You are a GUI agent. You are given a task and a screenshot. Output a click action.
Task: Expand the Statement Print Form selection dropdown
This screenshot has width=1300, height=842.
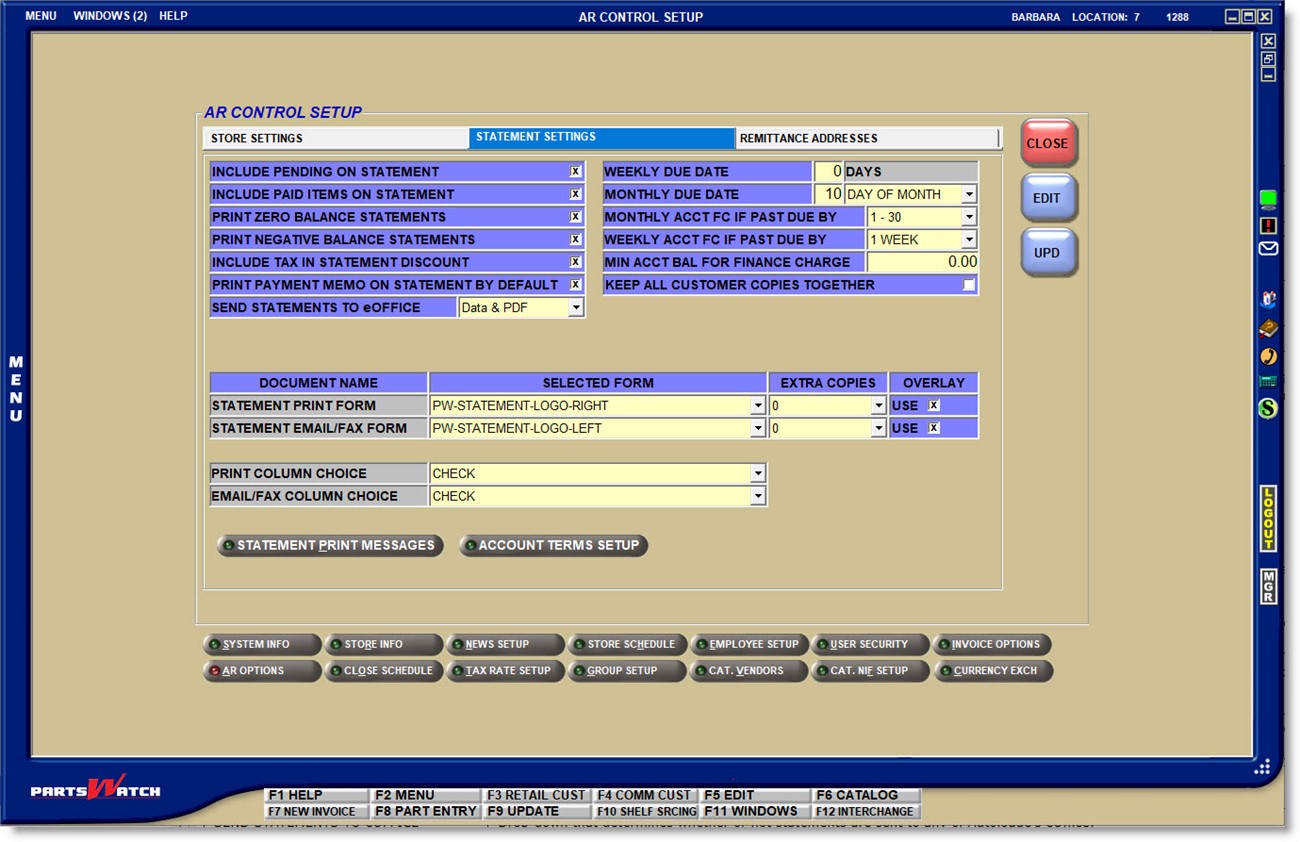757,406
